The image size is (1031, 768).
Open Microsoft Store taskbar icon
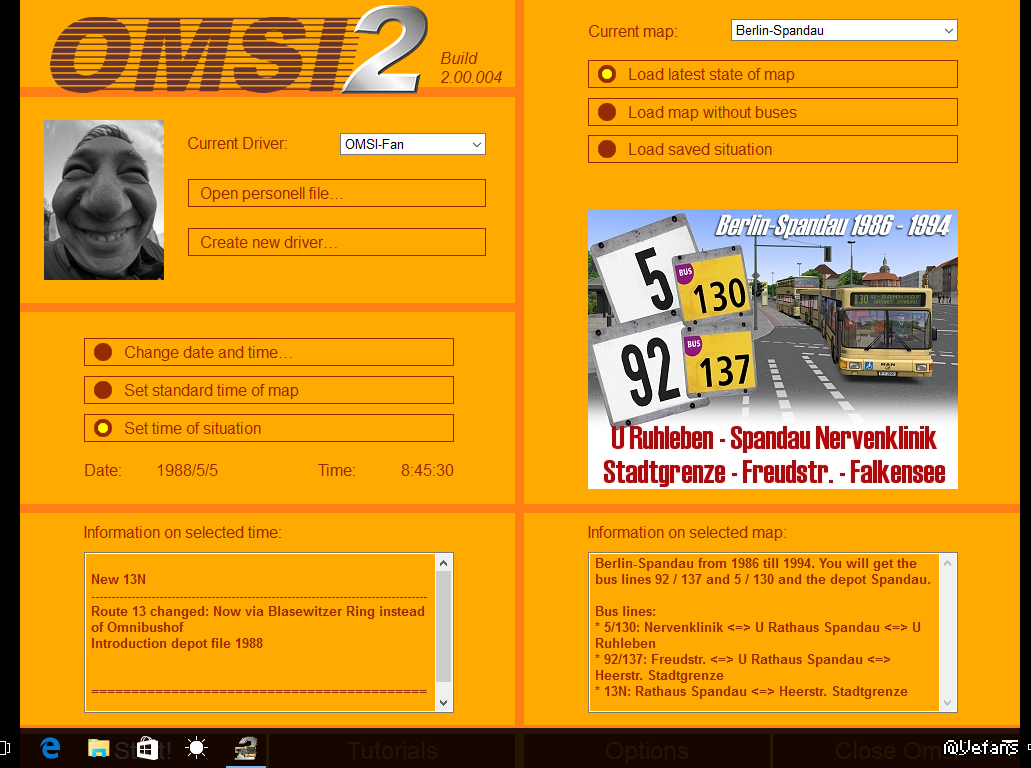click(148, 748)
